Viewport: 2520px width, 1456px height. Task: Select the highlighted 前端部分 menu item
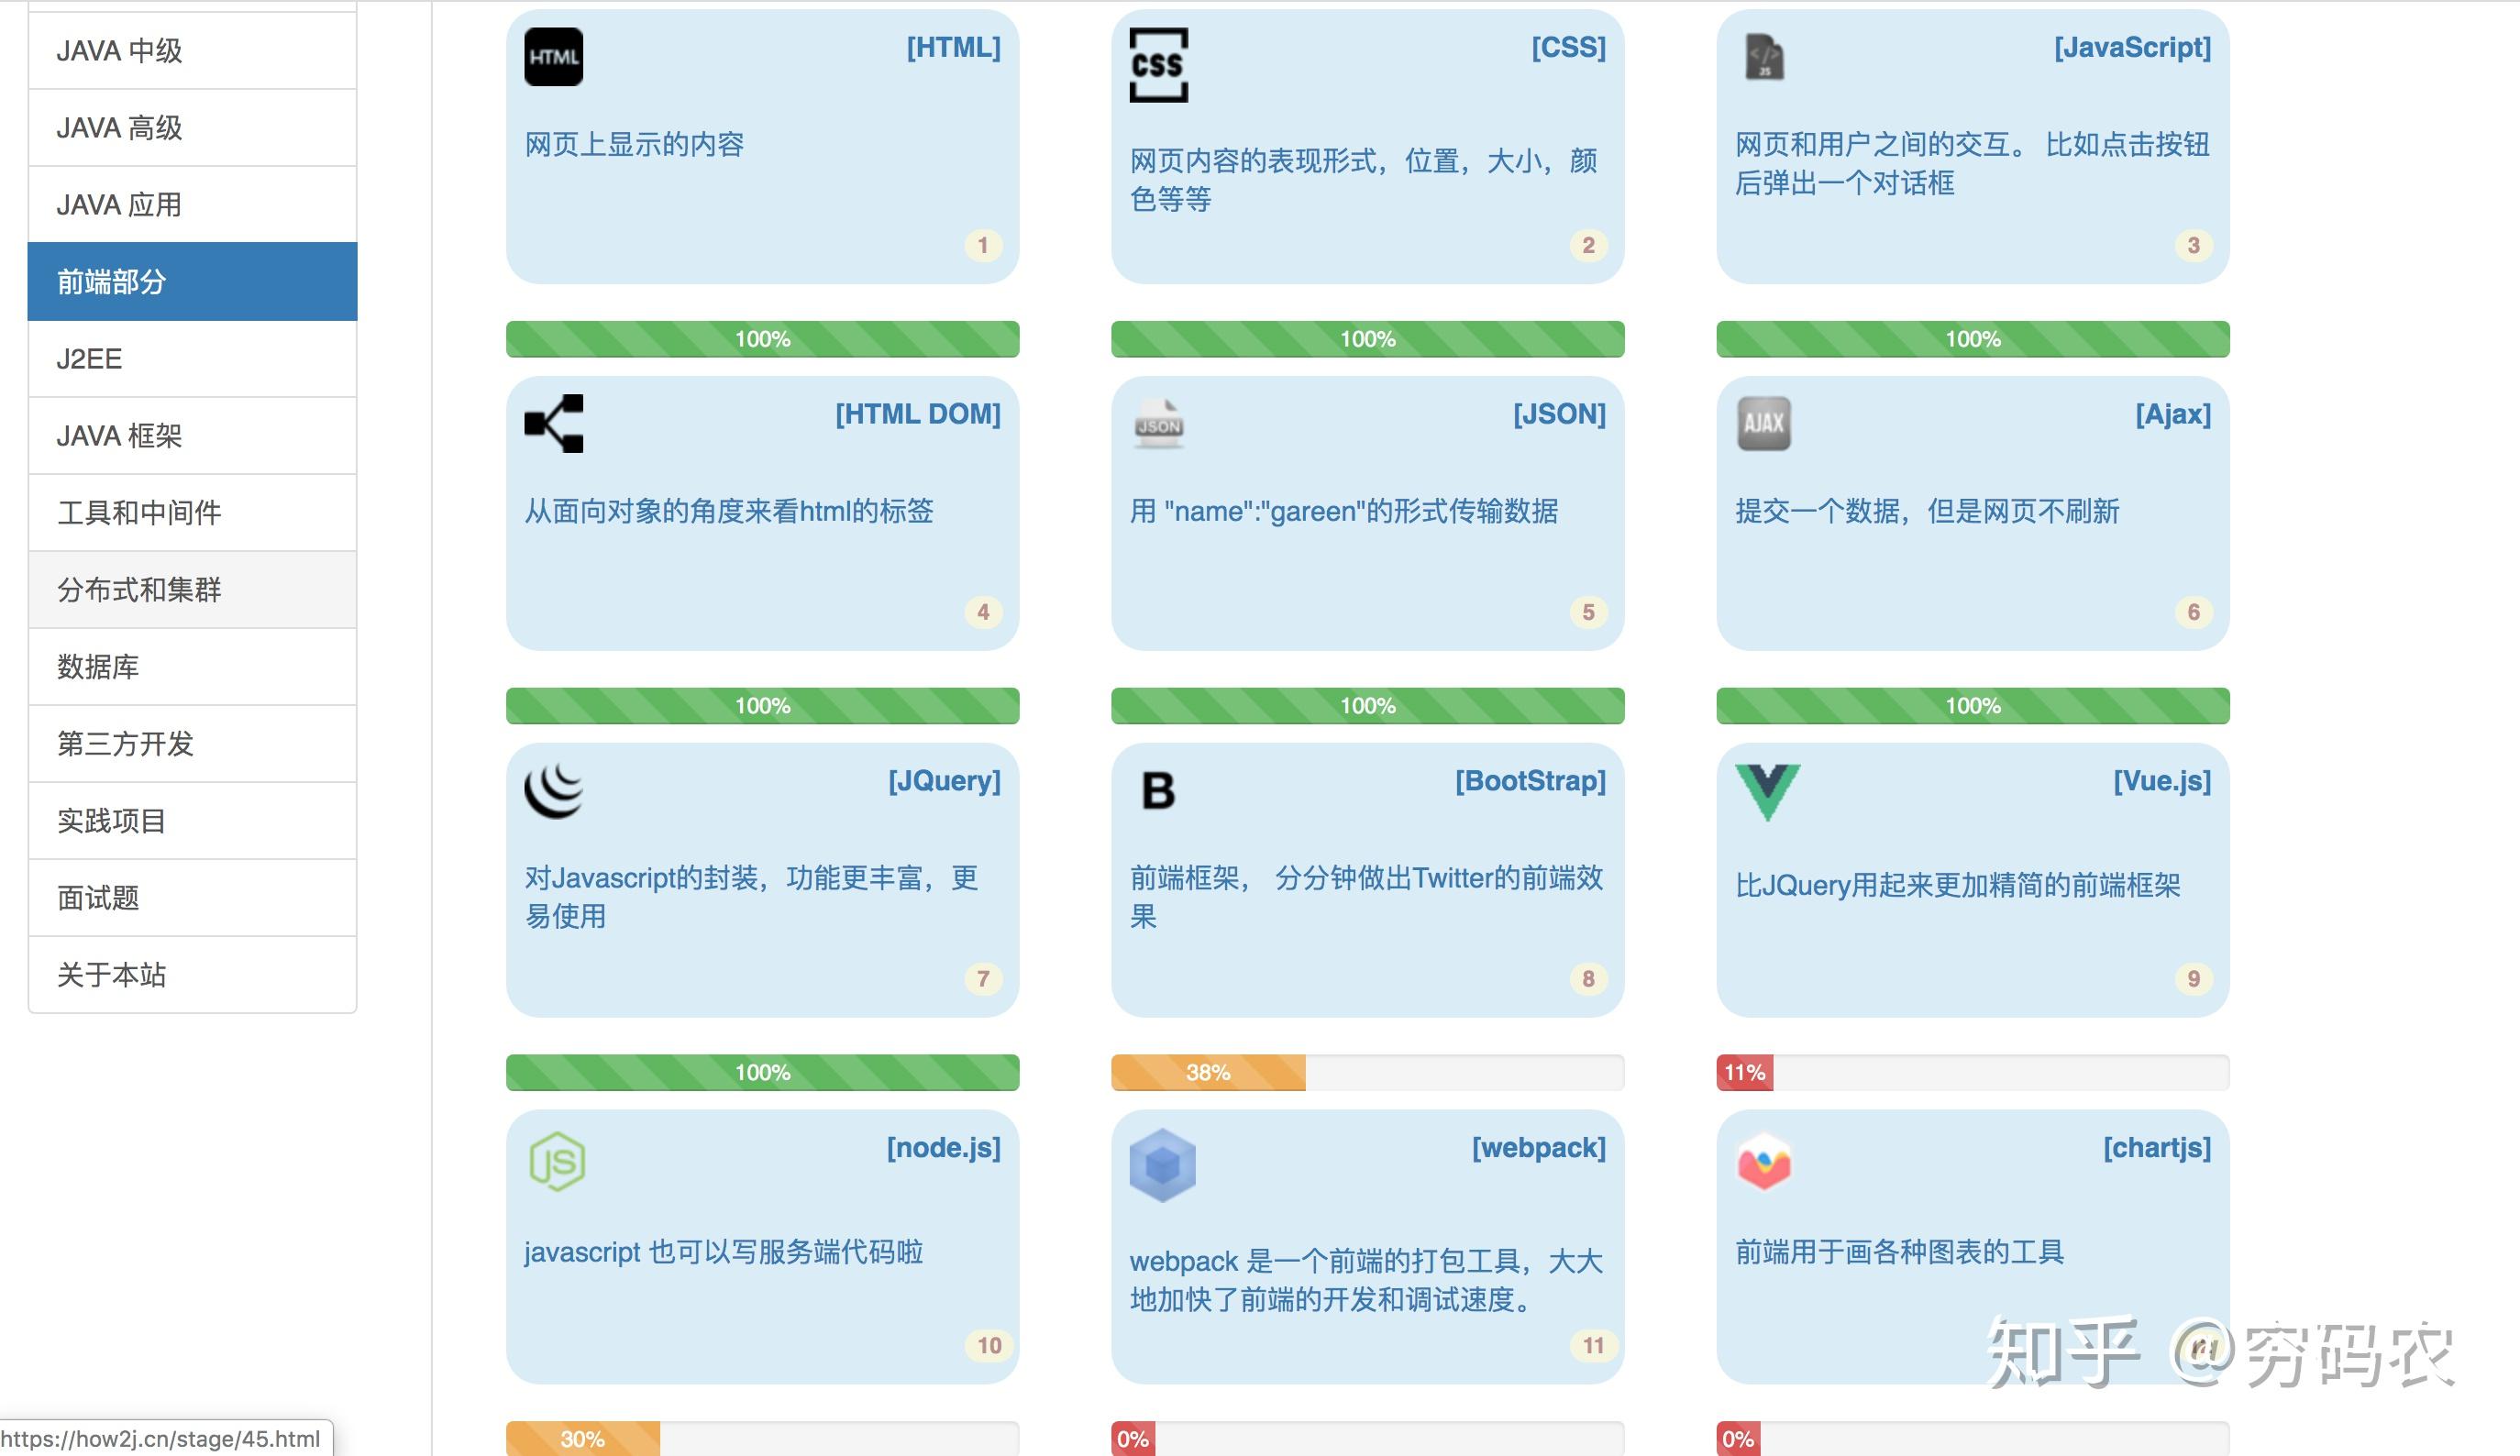(192, 281)
